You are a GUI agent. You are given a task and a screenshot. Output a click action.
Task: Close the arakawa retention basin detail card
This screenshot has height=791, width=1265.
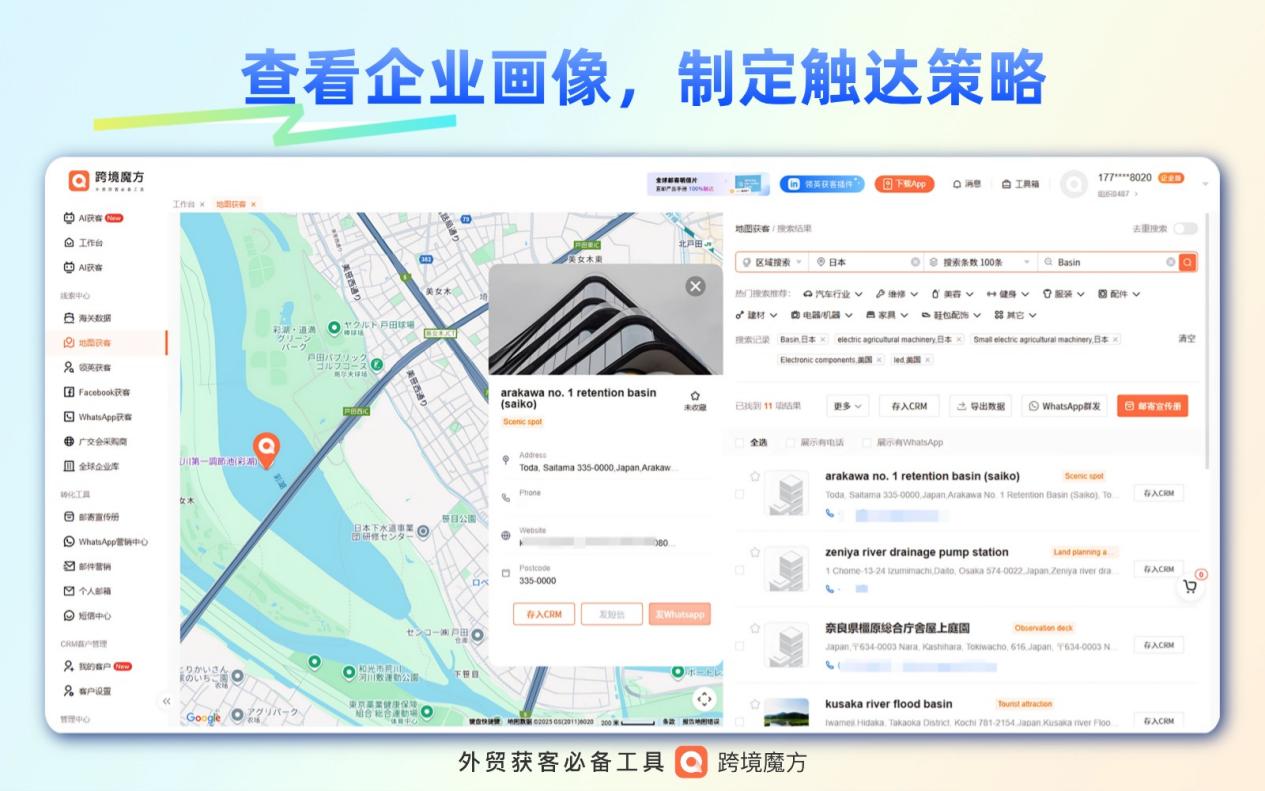(695, 286)
